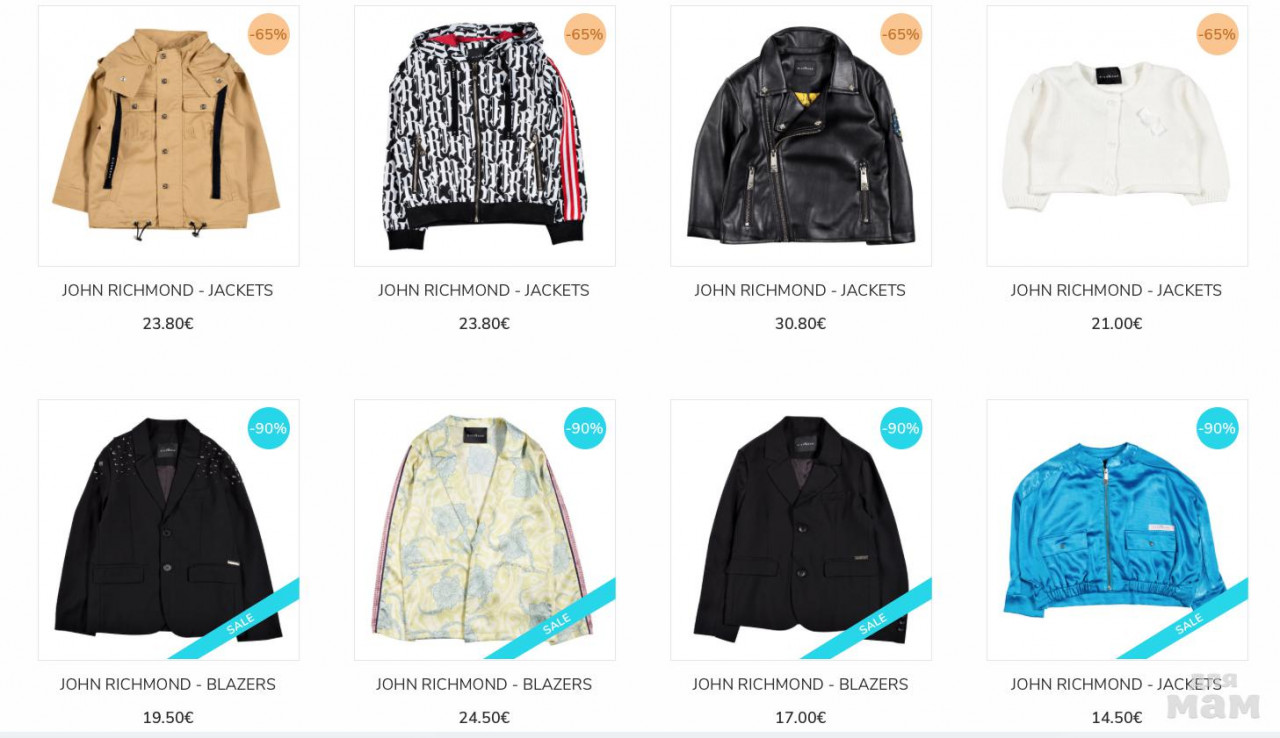Click the -90% badge on the blue jacket
This screenshot has width=1280, height=738.
[x=1217, y=428]
